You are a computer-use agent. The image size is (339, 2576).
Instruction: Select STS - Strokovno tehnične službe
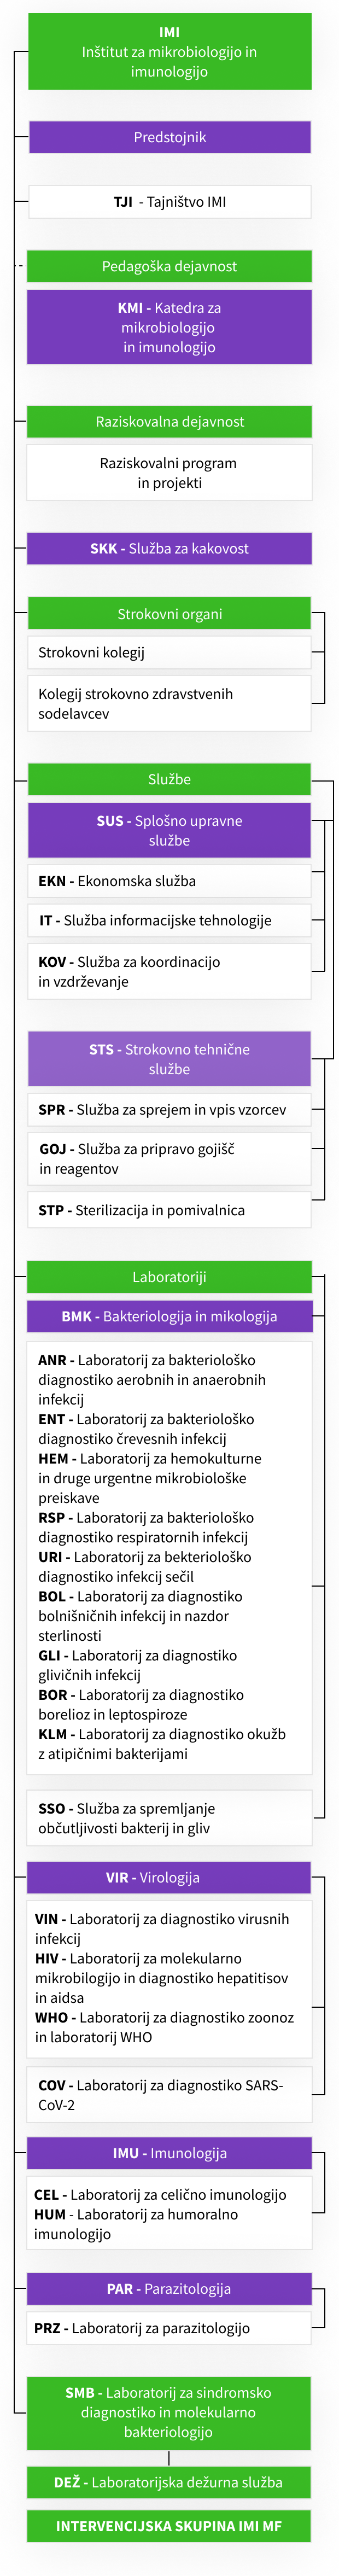(x=169, y=1059)
